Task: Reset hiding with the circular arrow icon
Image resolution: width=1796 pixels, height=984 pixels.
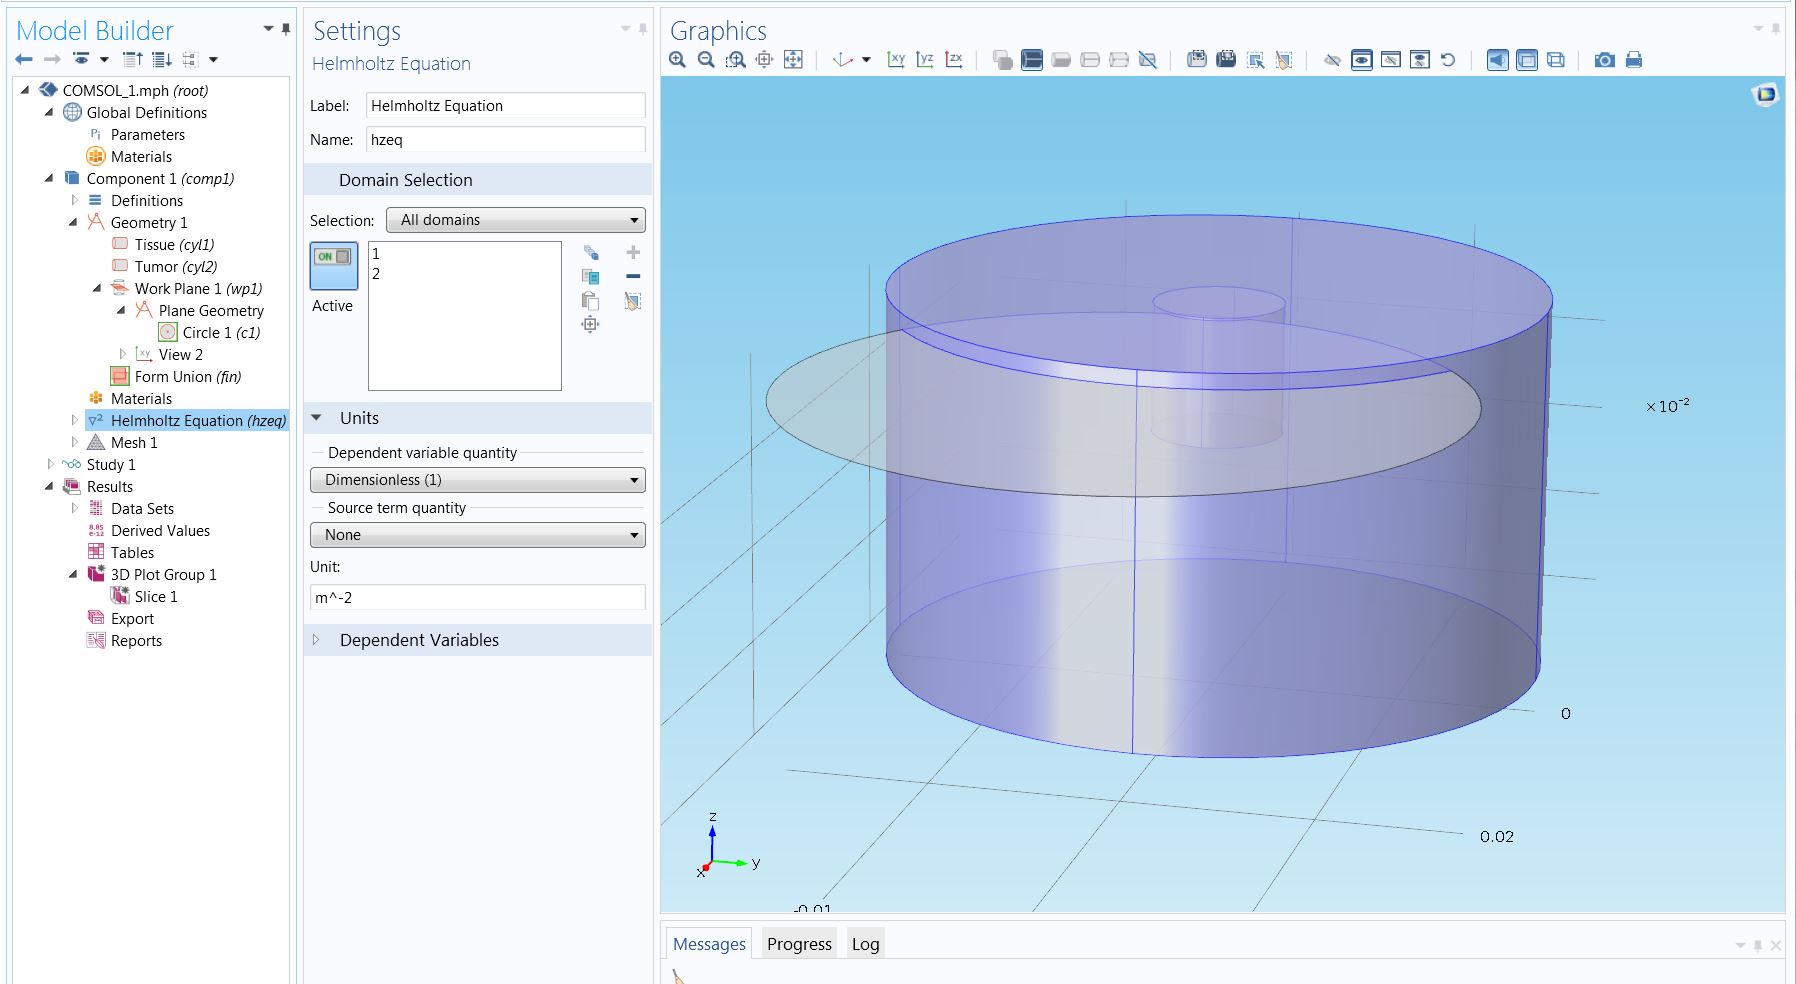Action: (x=1447, y=60)
